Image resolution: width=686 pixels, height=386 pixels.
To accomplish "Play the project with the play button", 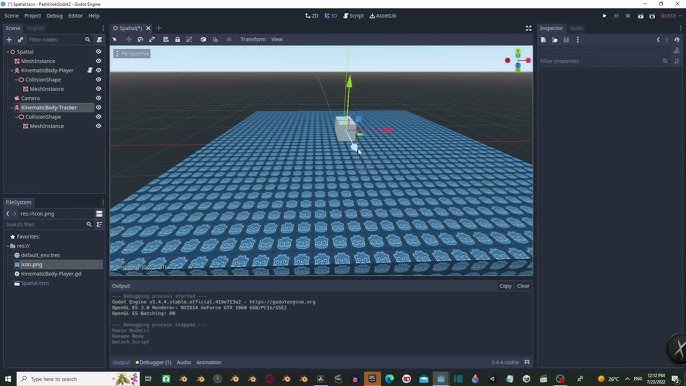I will tap(605, 16).
